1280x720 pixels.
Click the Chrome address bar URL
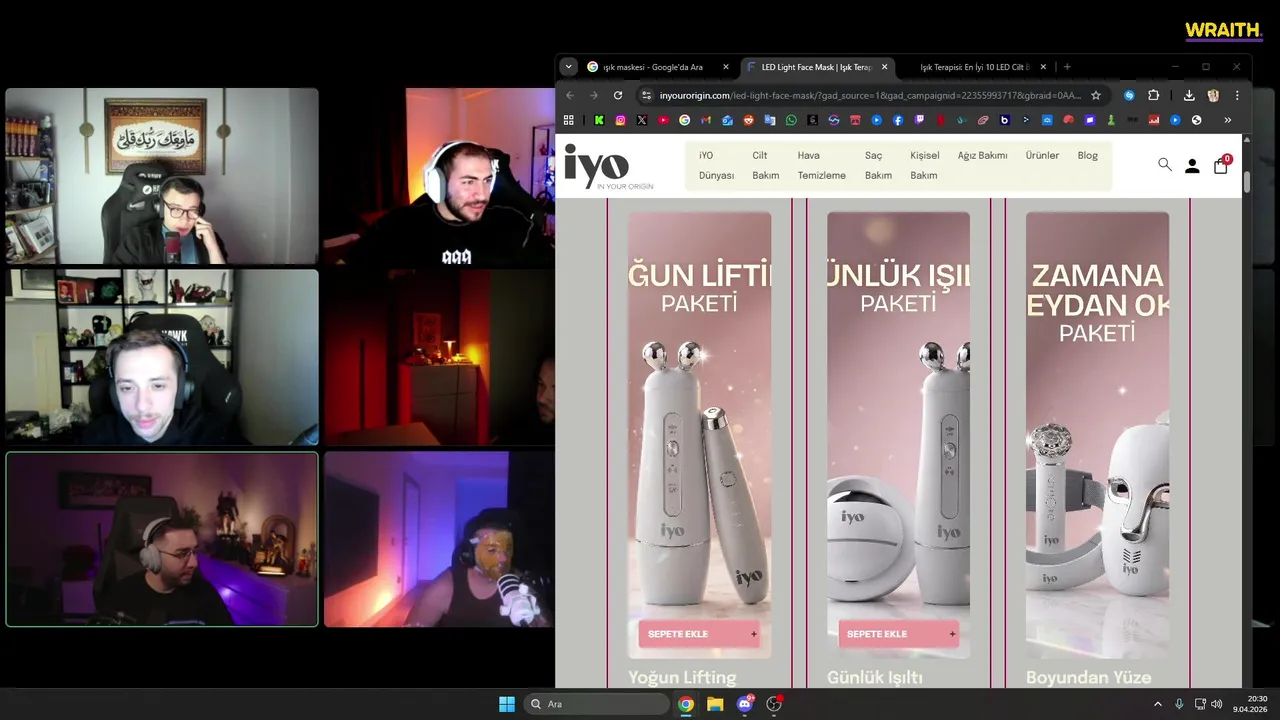pos(870,95)
